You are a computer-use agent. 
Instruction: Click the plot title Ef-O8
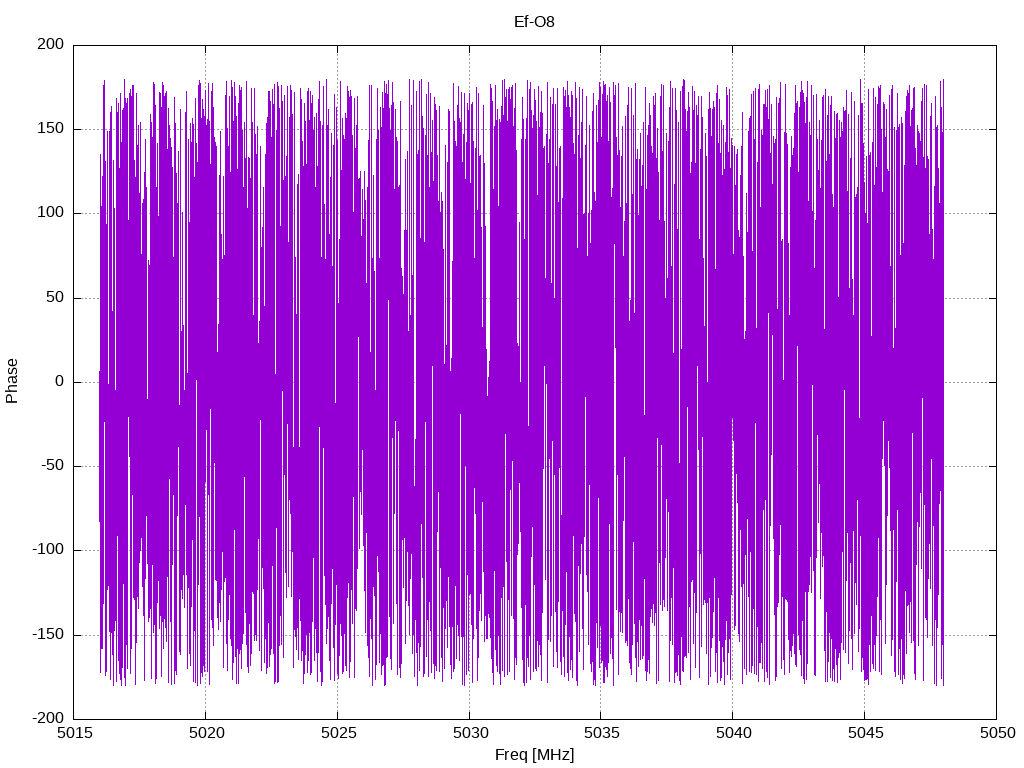click(x=534, y=22)
